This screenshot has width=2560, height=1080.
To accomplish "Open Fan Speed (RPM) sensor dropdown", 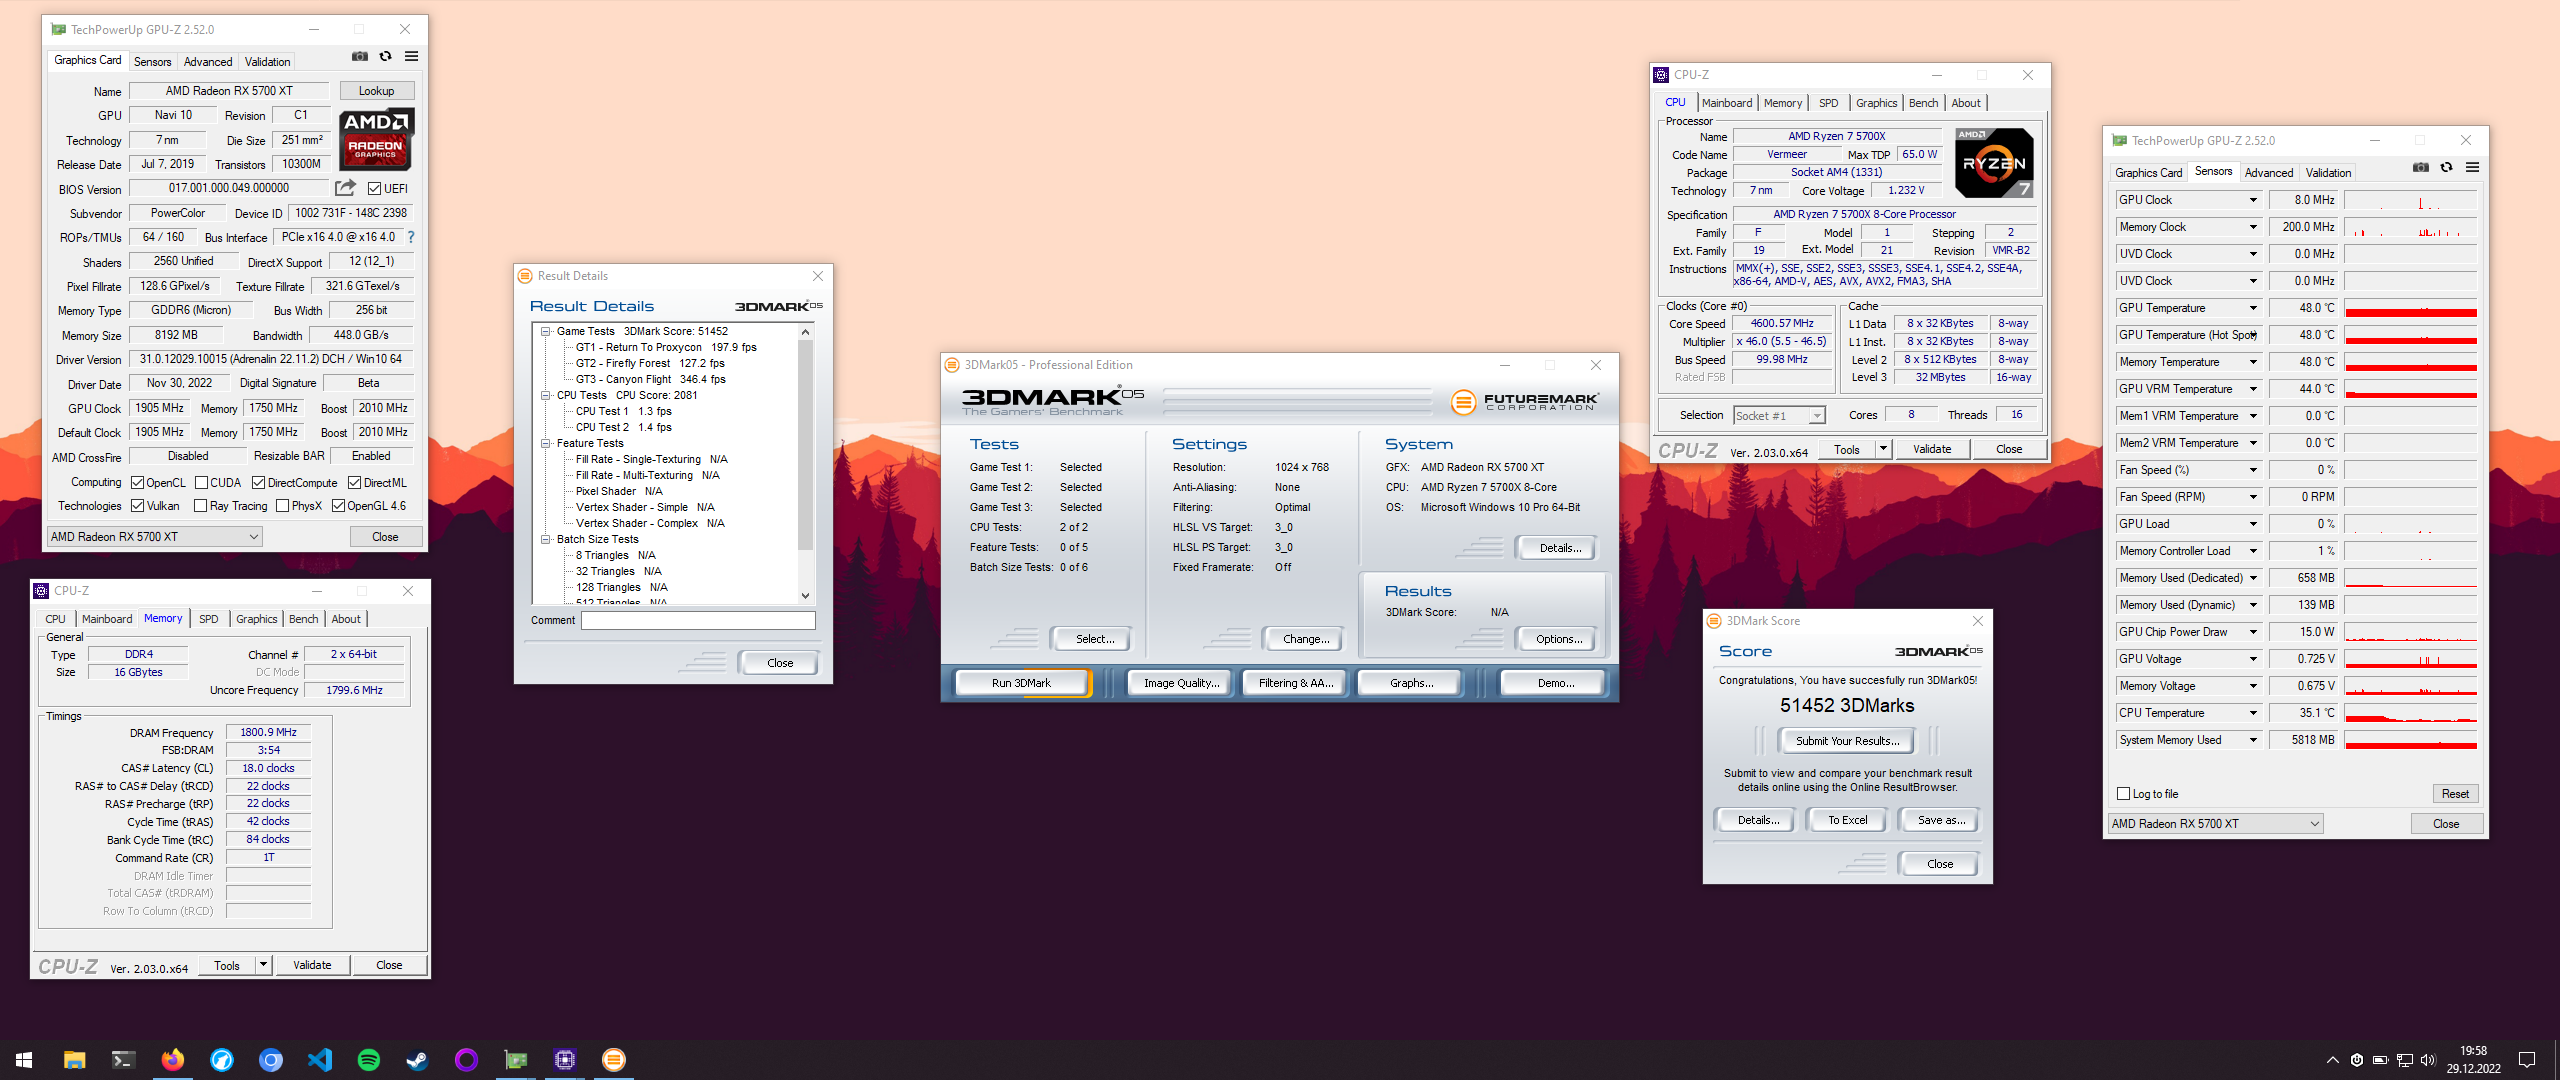I will click(2253, 497).
